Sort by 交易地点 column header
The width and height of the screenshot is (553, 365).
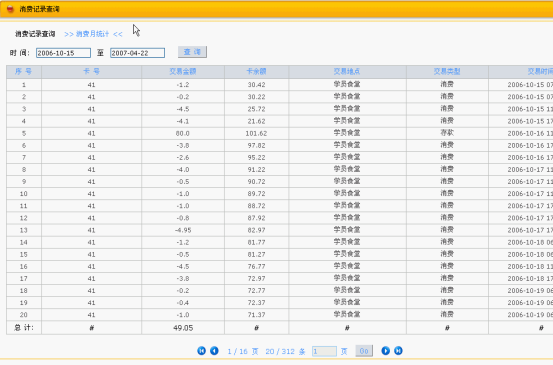tap(347, 72)
